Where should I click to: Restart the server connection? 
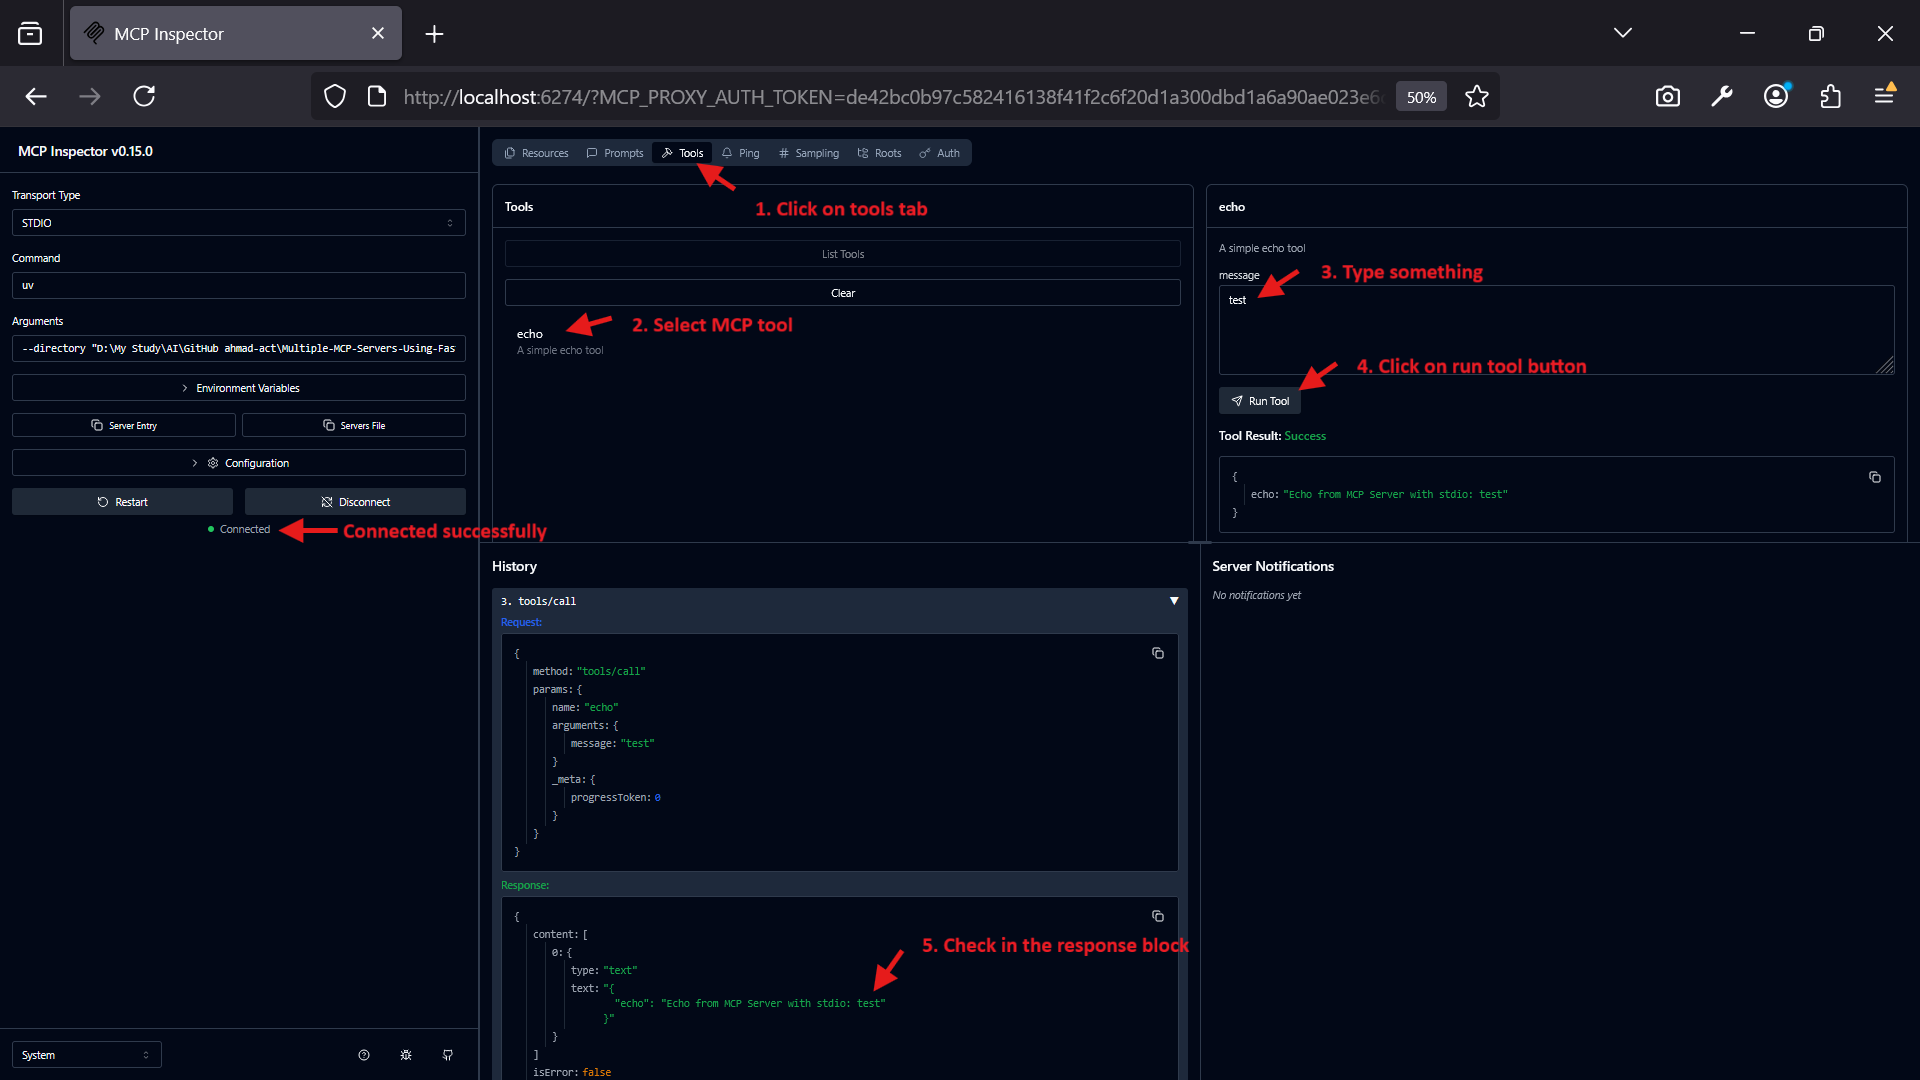[122, 502]
